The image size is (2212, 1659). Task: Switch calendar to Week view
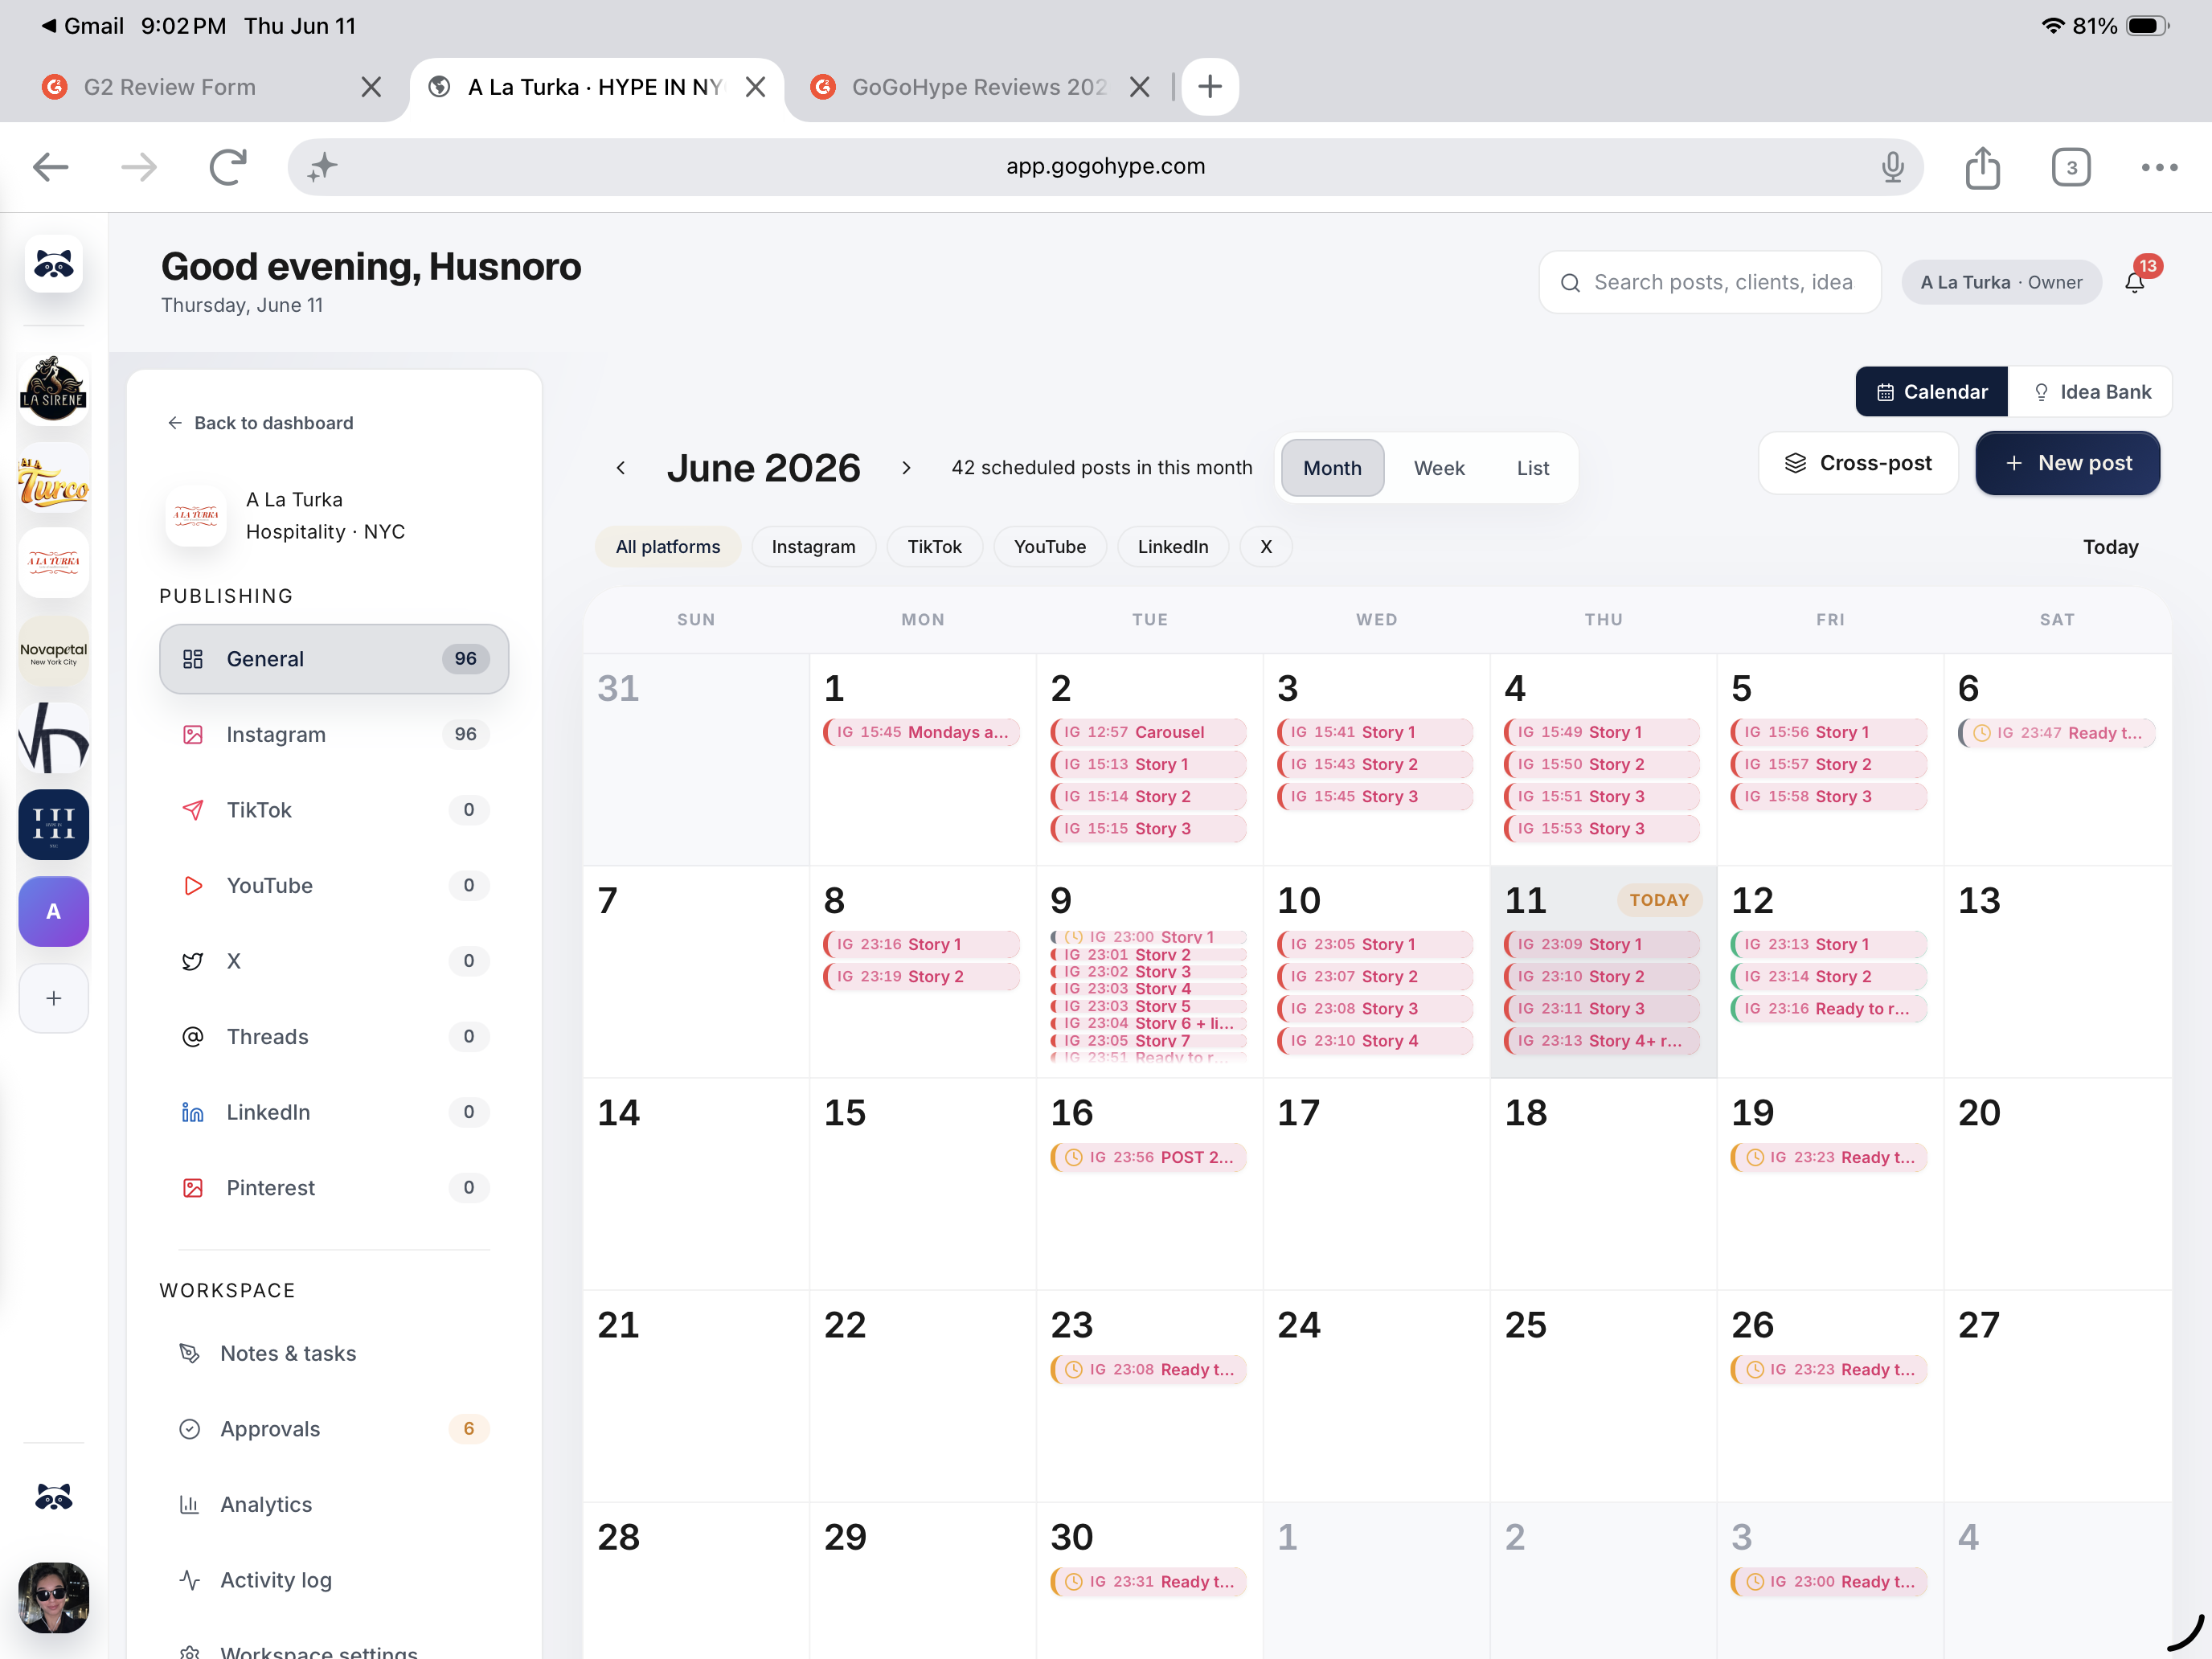1438,467
